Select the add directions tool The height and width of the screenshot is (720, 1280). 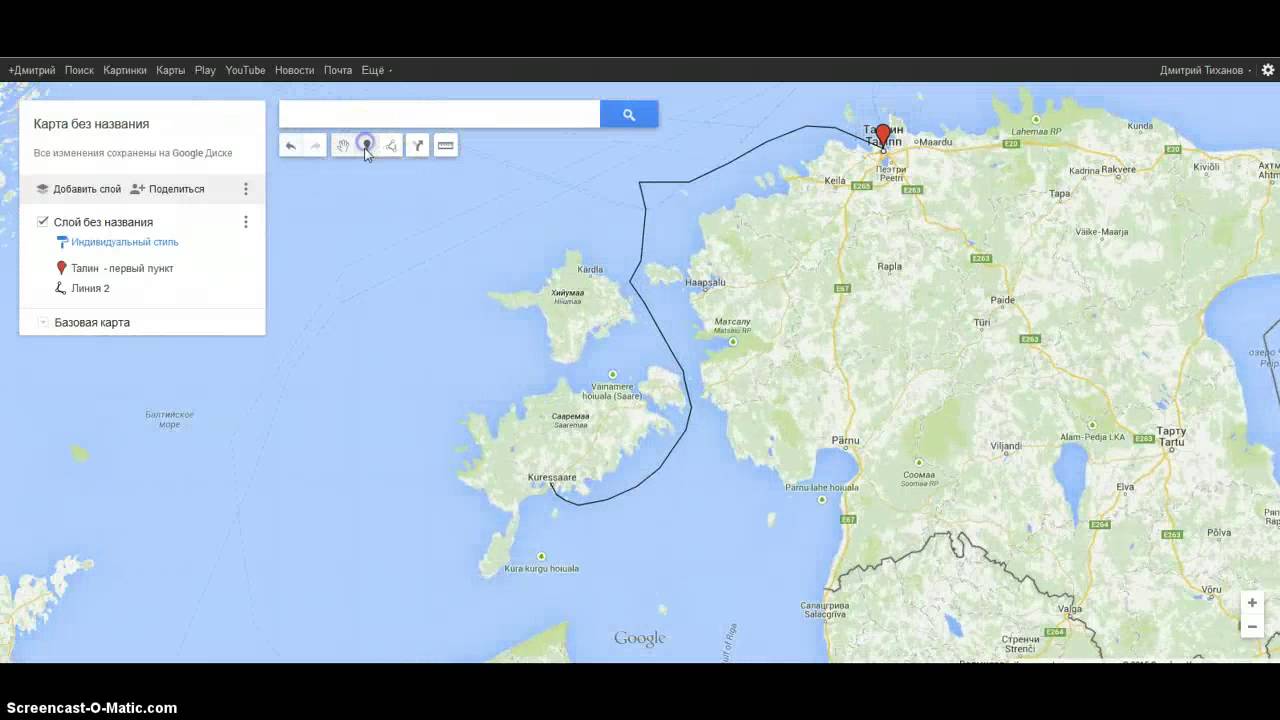tap(418, 146)
